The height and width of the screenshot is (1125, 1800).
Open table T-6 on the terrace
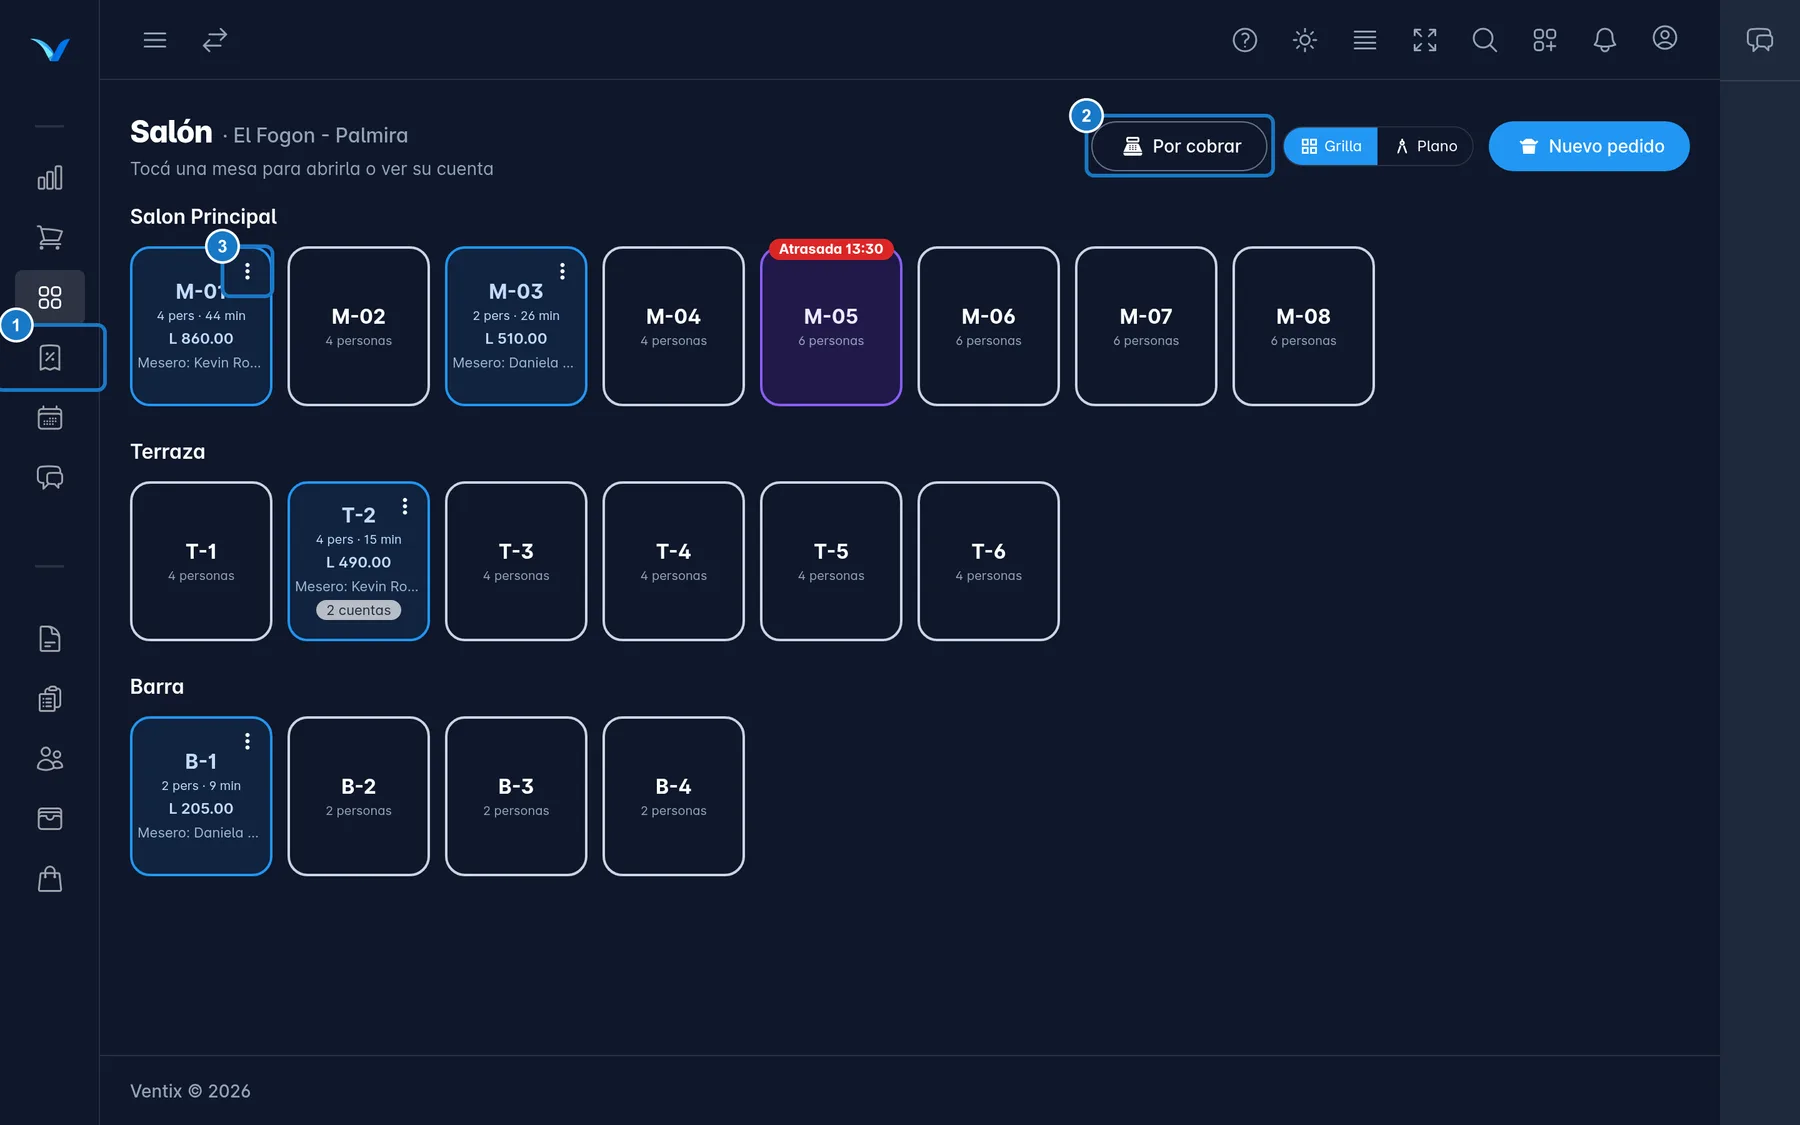(x=989, y=561)
